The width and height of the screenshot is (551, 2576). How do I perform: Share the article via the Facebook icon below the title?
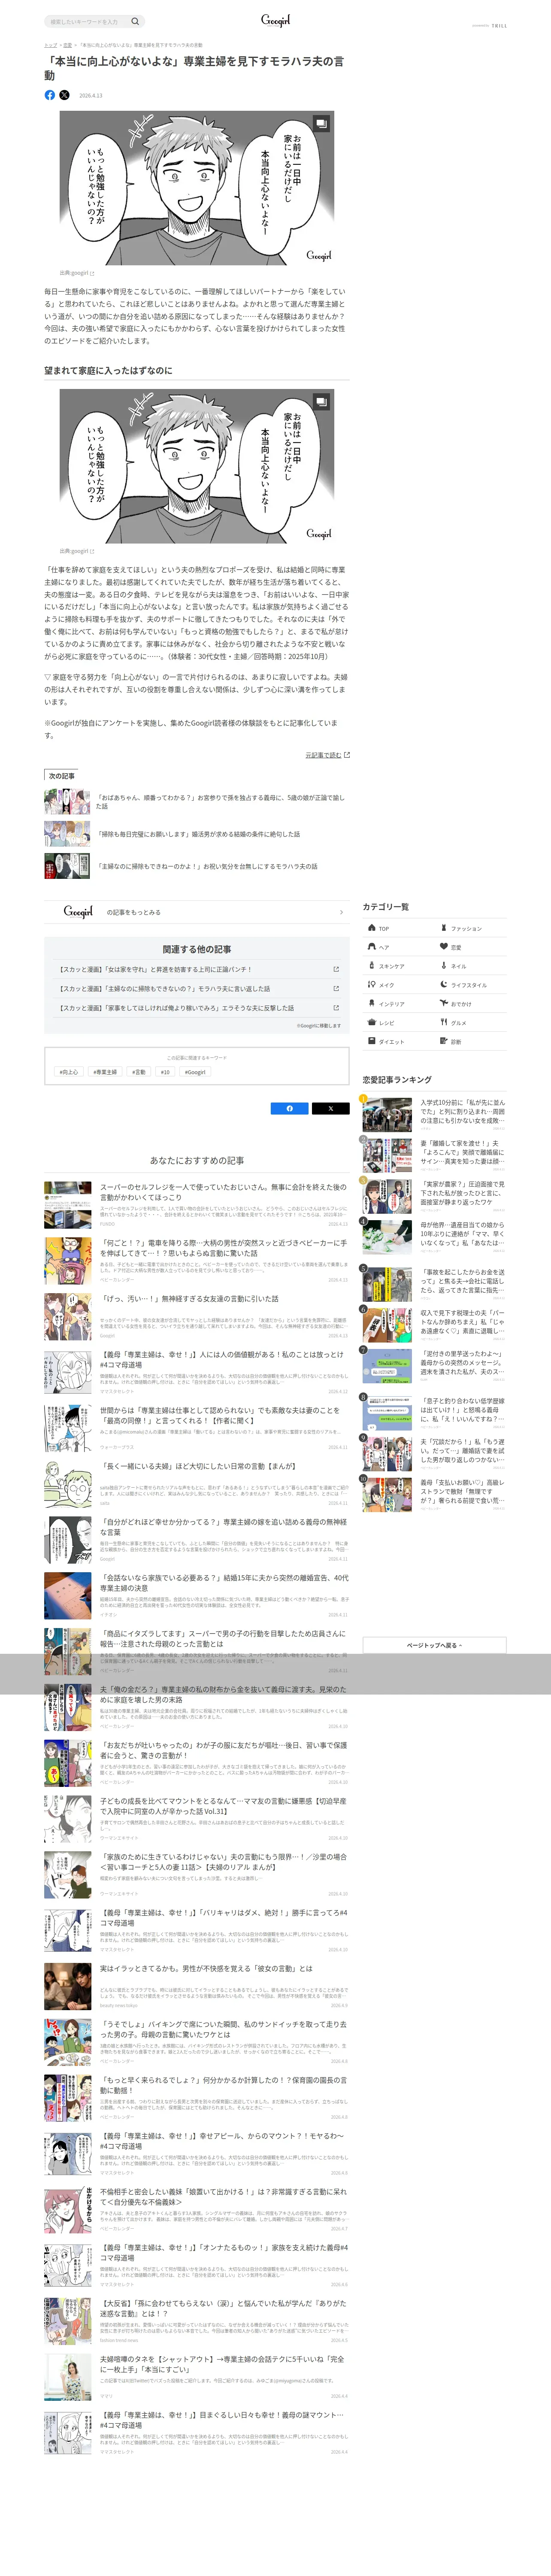pyautogui.click(x=50, y=95)
